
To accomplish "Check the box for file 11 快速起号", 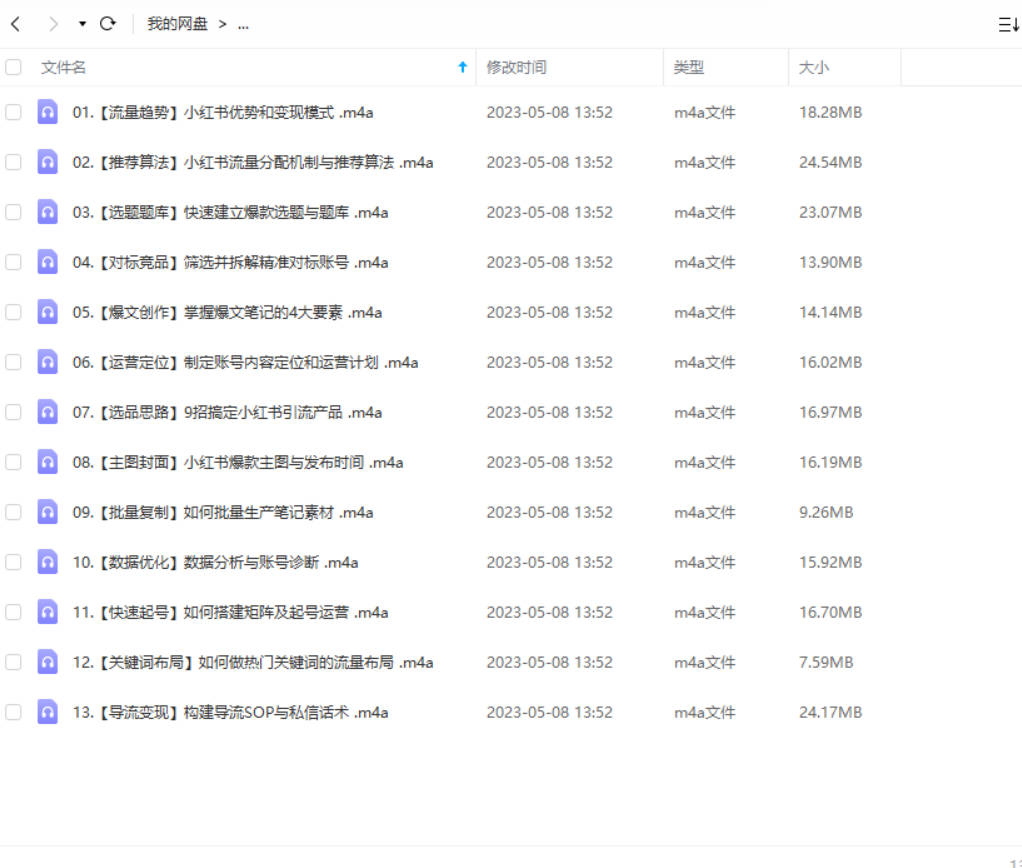I will (x=13, y=612).
